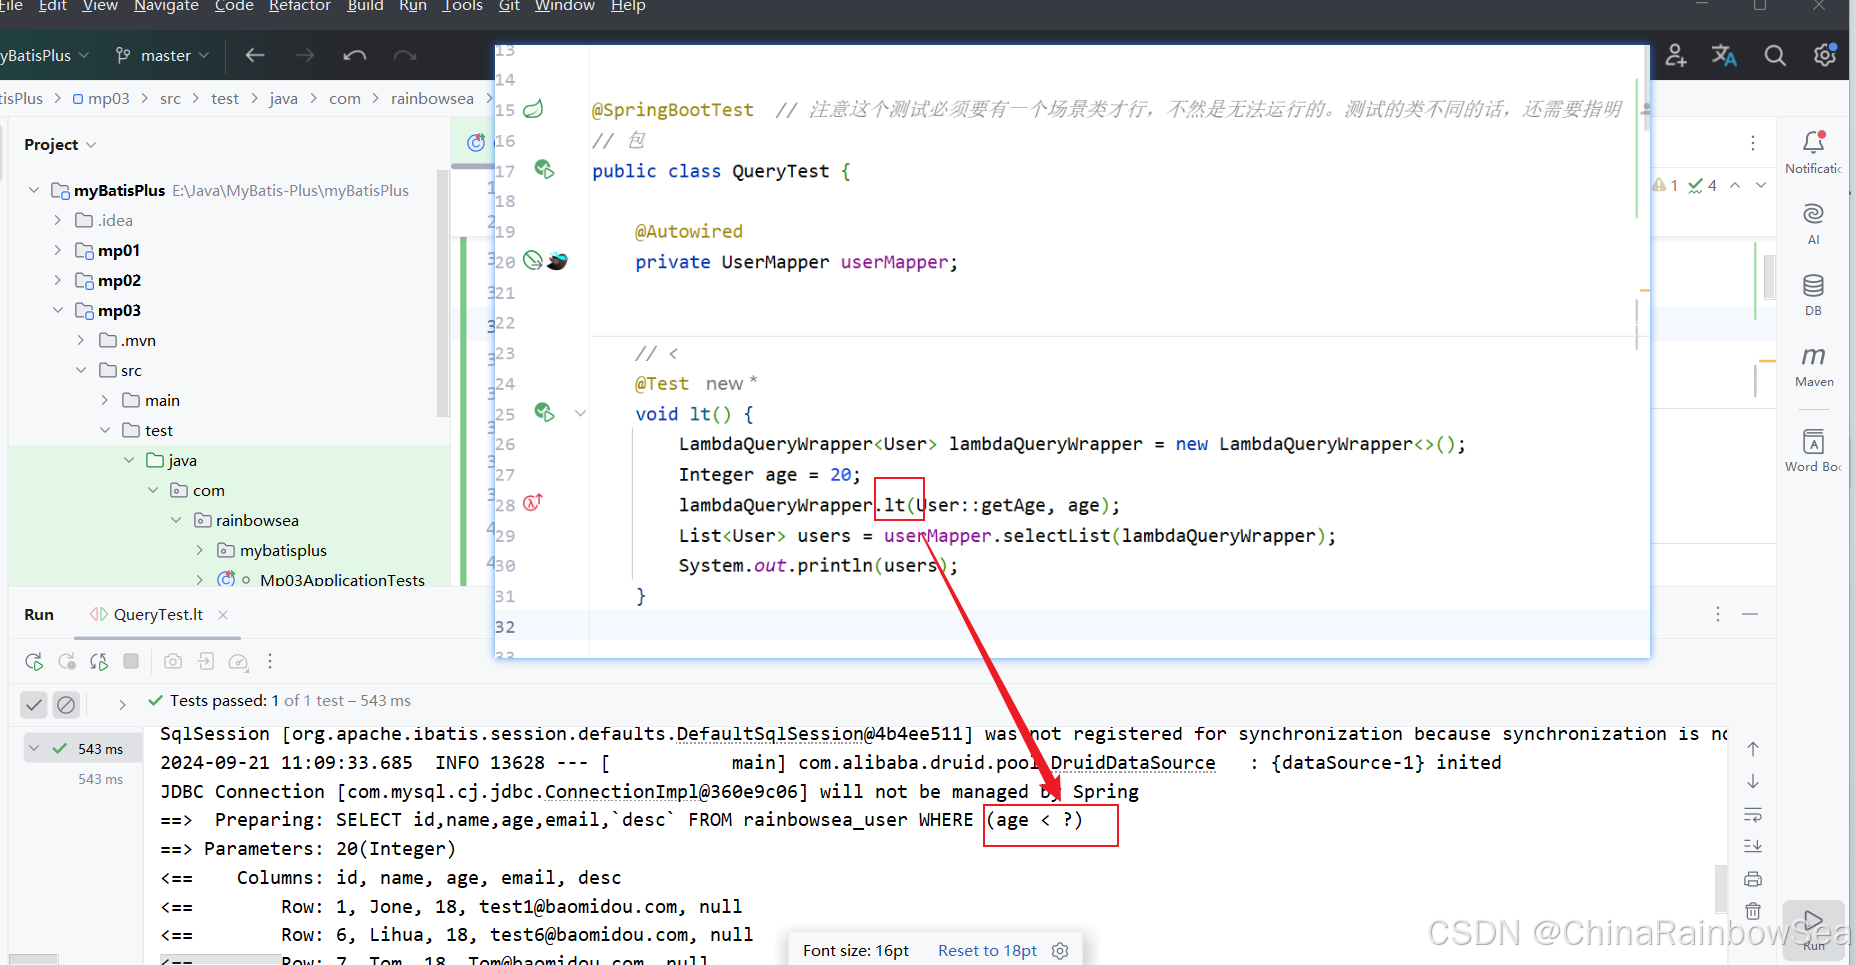Click the run gutter icon for lt()
Screen dimensions: 1856x965
[544, 412]
